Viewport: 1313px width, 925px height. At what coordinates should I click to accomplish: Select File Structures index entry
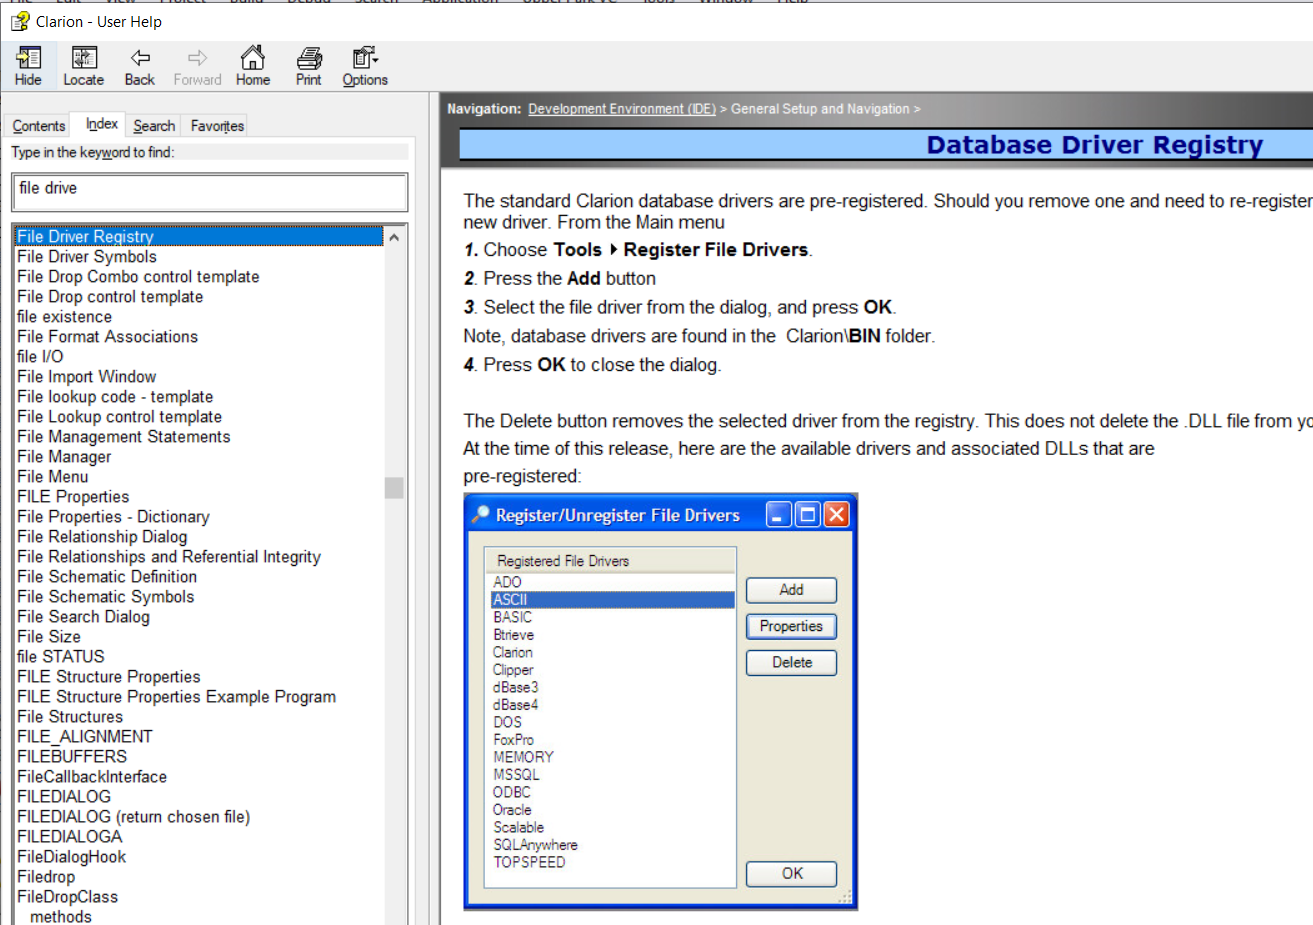[70, 717]
